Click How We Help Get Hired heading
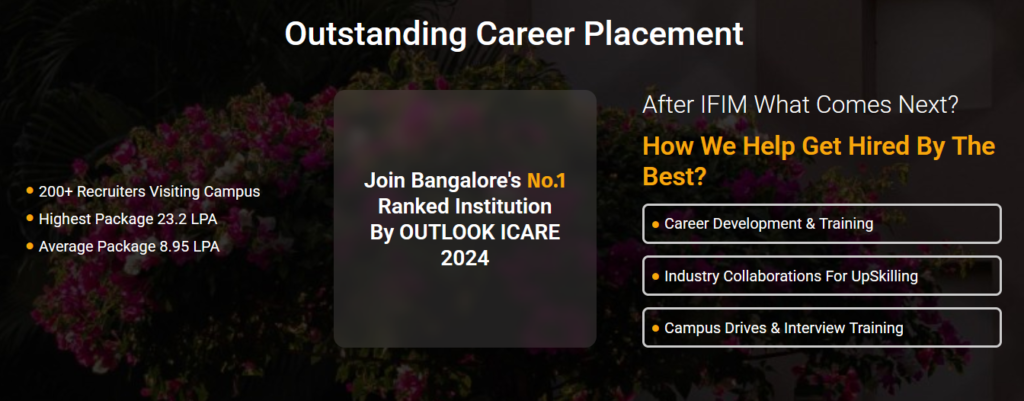 click(819, 161)
